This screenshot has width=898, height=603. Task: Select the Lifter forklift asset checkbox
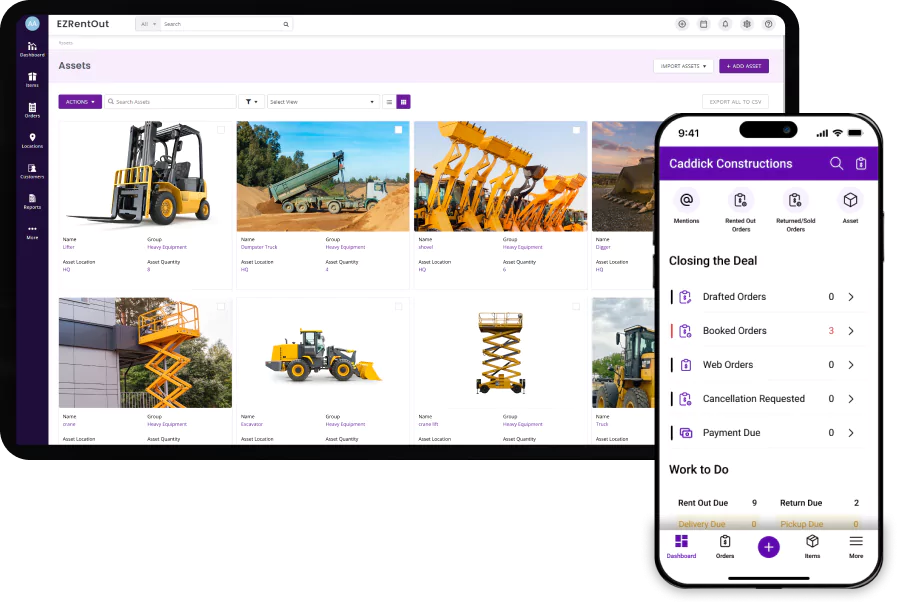tap(221, 130)
